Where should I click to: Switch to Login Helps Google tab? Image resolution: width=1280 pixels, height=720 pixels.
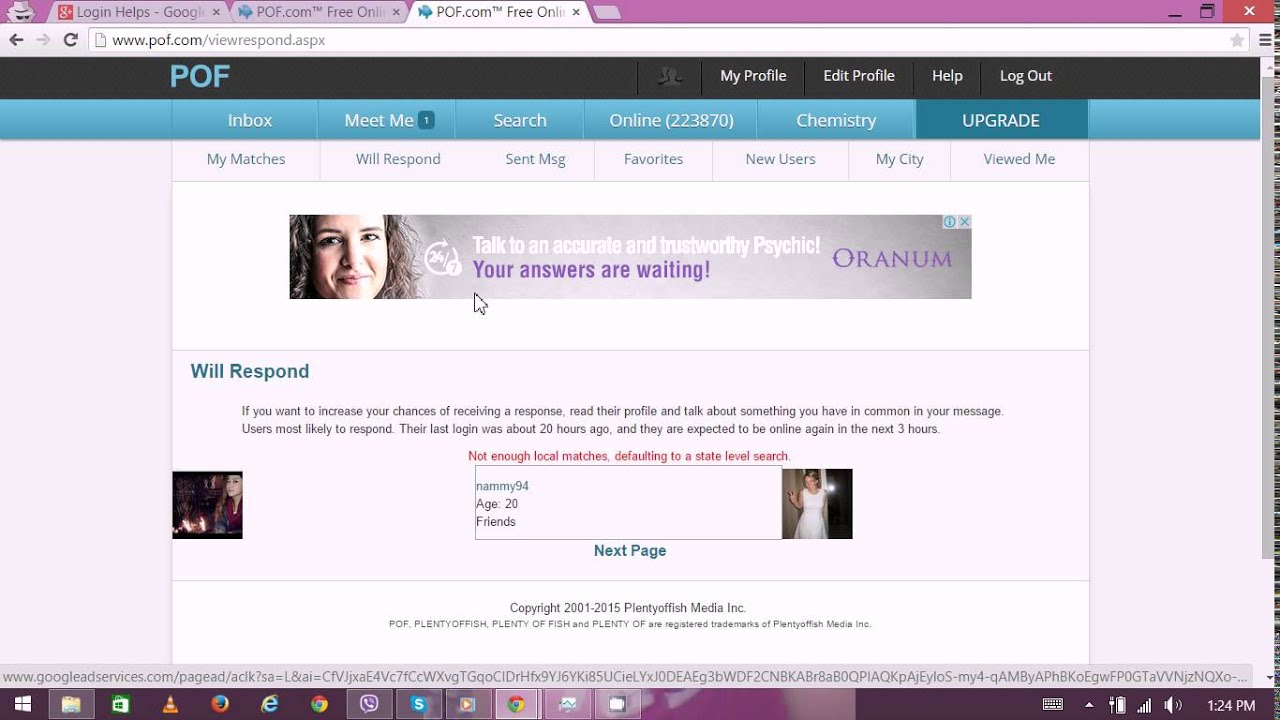coord(140,12)
